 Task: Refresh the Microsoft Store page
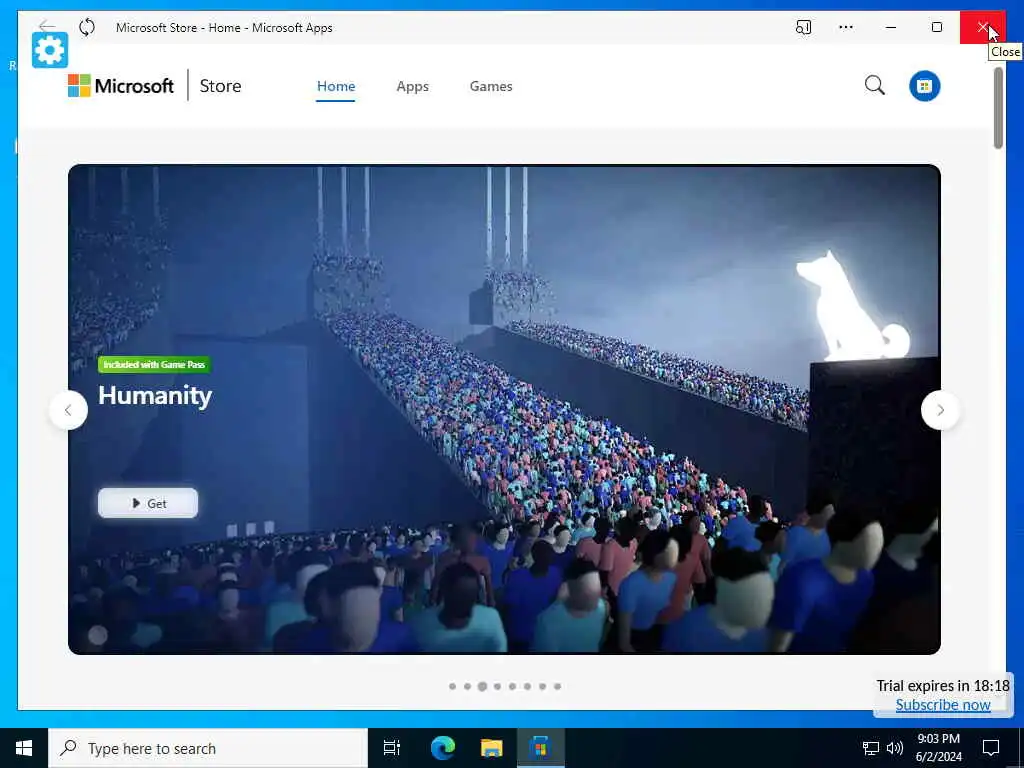[x=87, y=27]
